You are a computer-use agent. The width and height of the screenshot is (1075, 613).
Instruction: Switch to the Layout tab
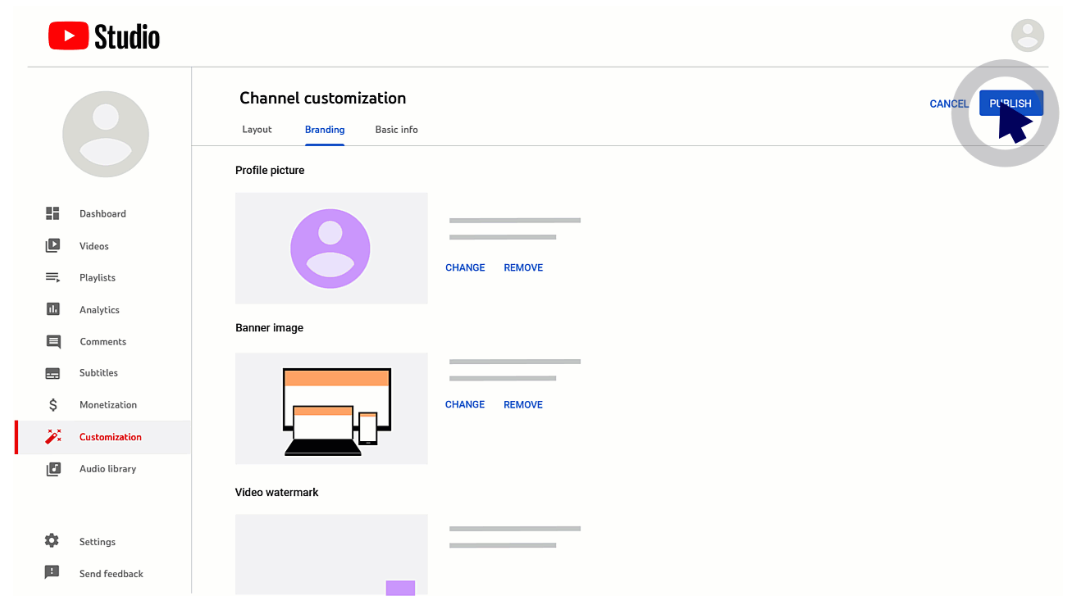pos(257,130)
